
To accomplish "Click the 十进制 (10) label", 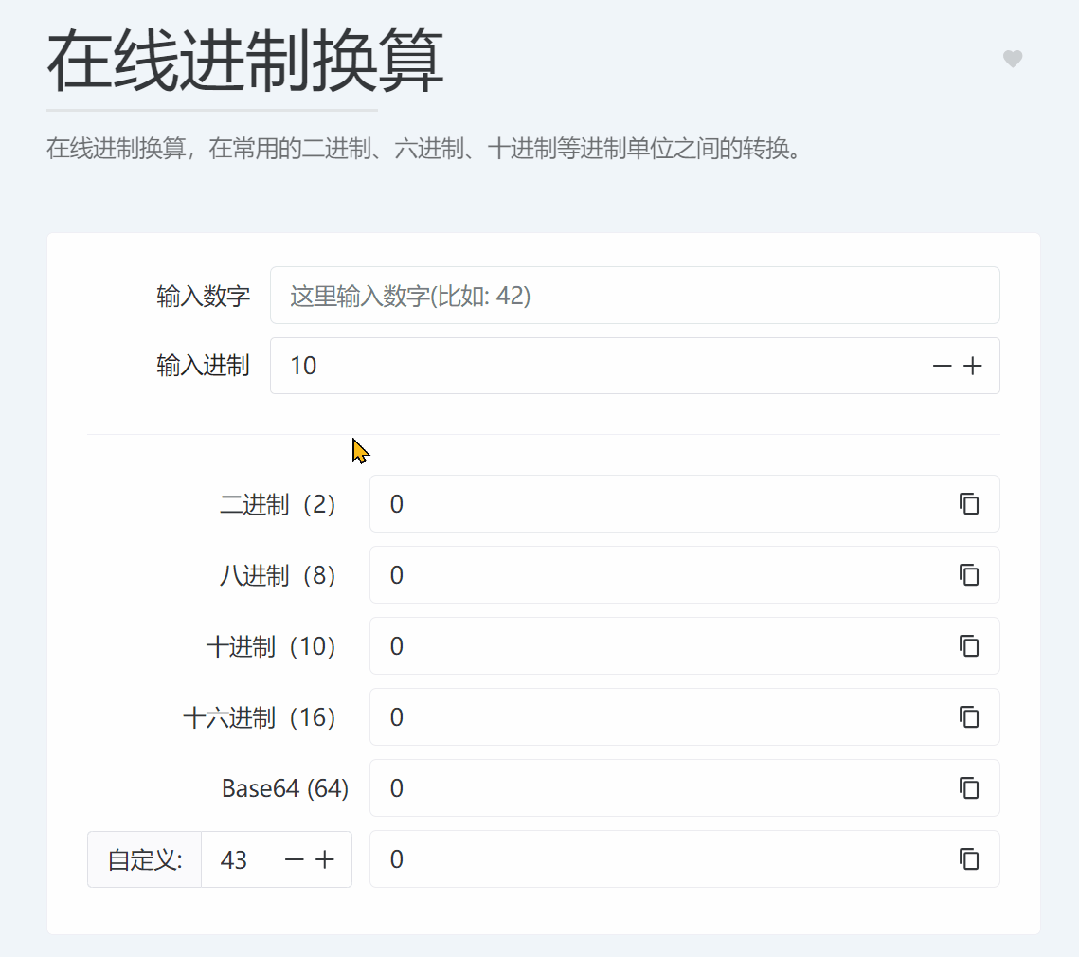I will tap(271, 647).
